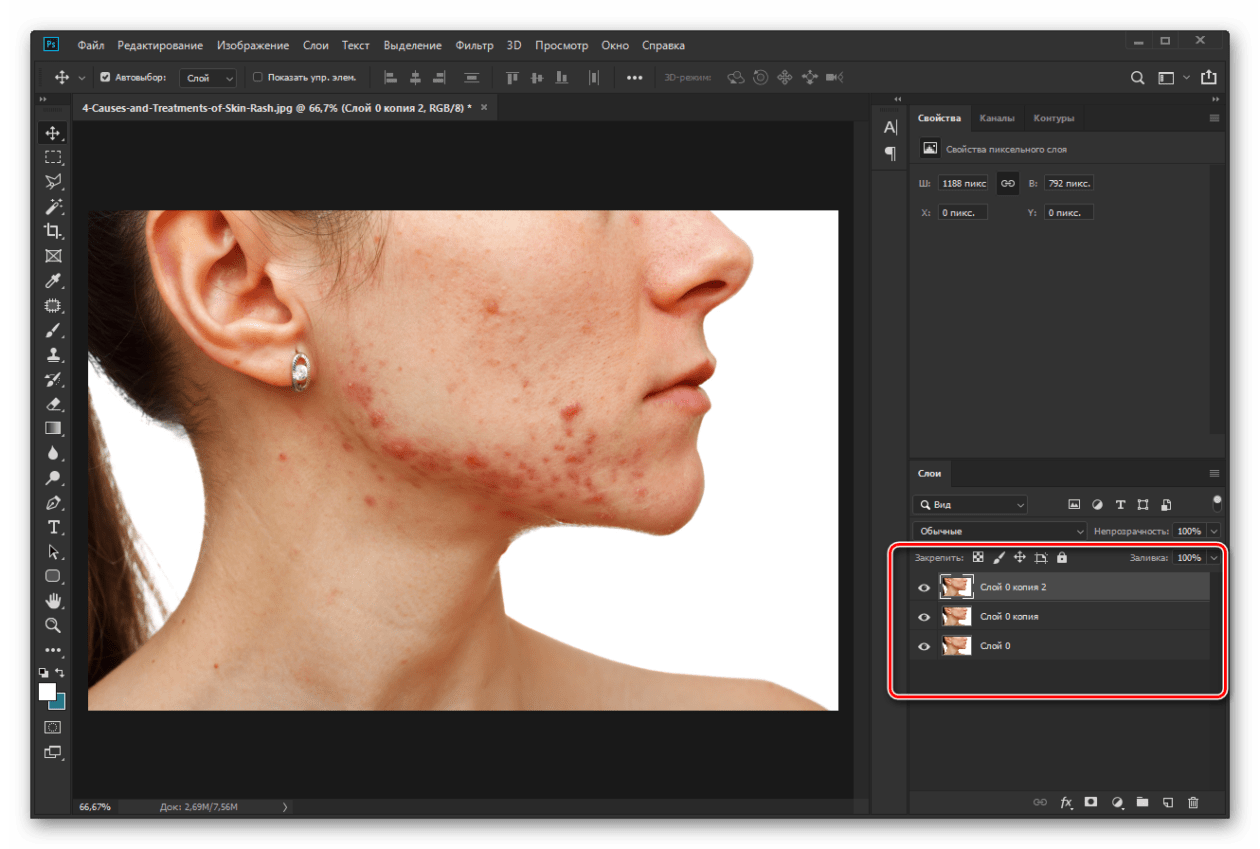
Task: Toggle visibility of Слой 0 layer
Action: pyautogui.click(x=924, y=647)
